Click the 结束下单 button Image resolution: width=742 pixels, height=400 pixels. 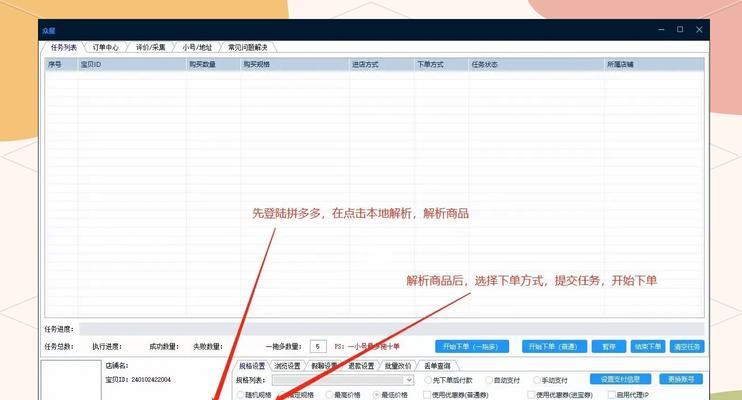pos(648,347)
